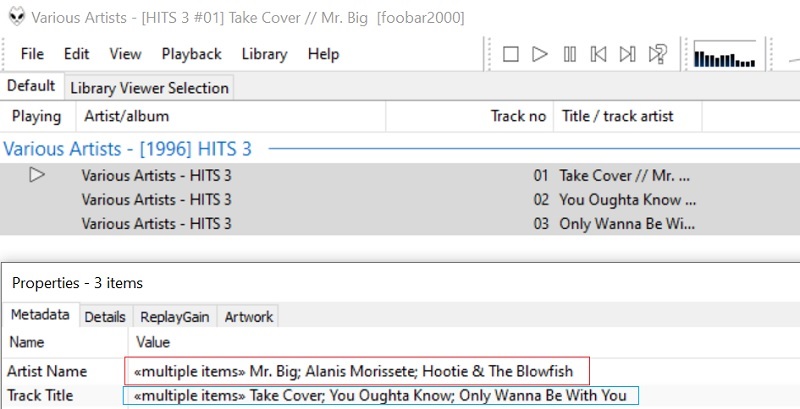Open the Metadata tab in Properties
This screenshot has width=800, height=409.
40,315
